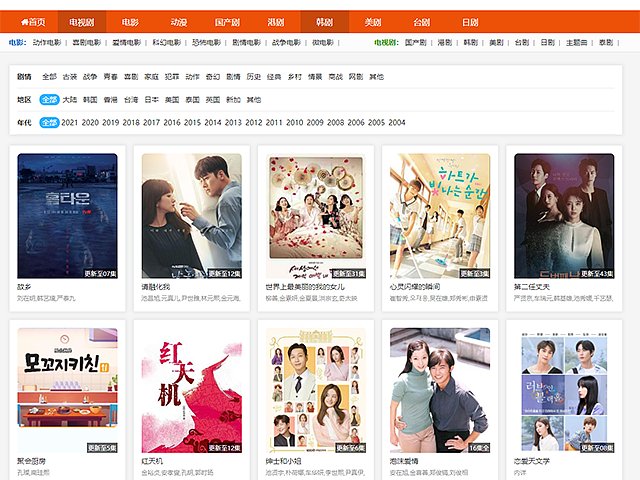Click the 第二任丈夫 title text link
The image size is (640, 480).
(x=532, y=287)
